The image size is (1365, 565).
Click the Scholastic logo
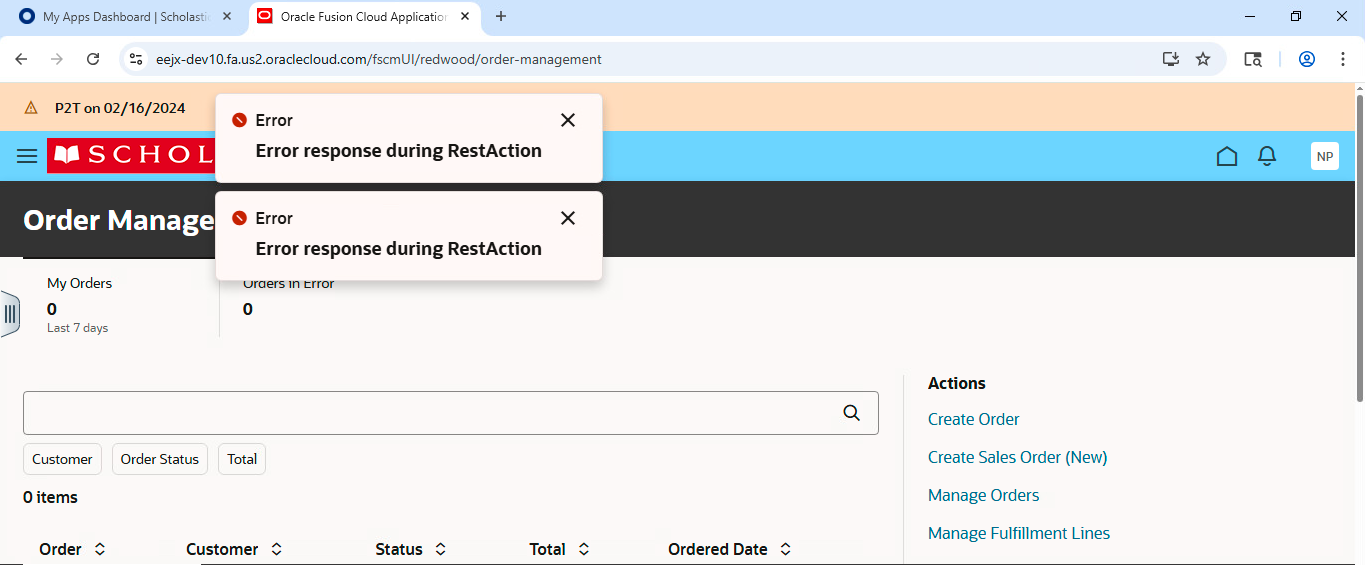pyautogui.click(x=131, y=155)
